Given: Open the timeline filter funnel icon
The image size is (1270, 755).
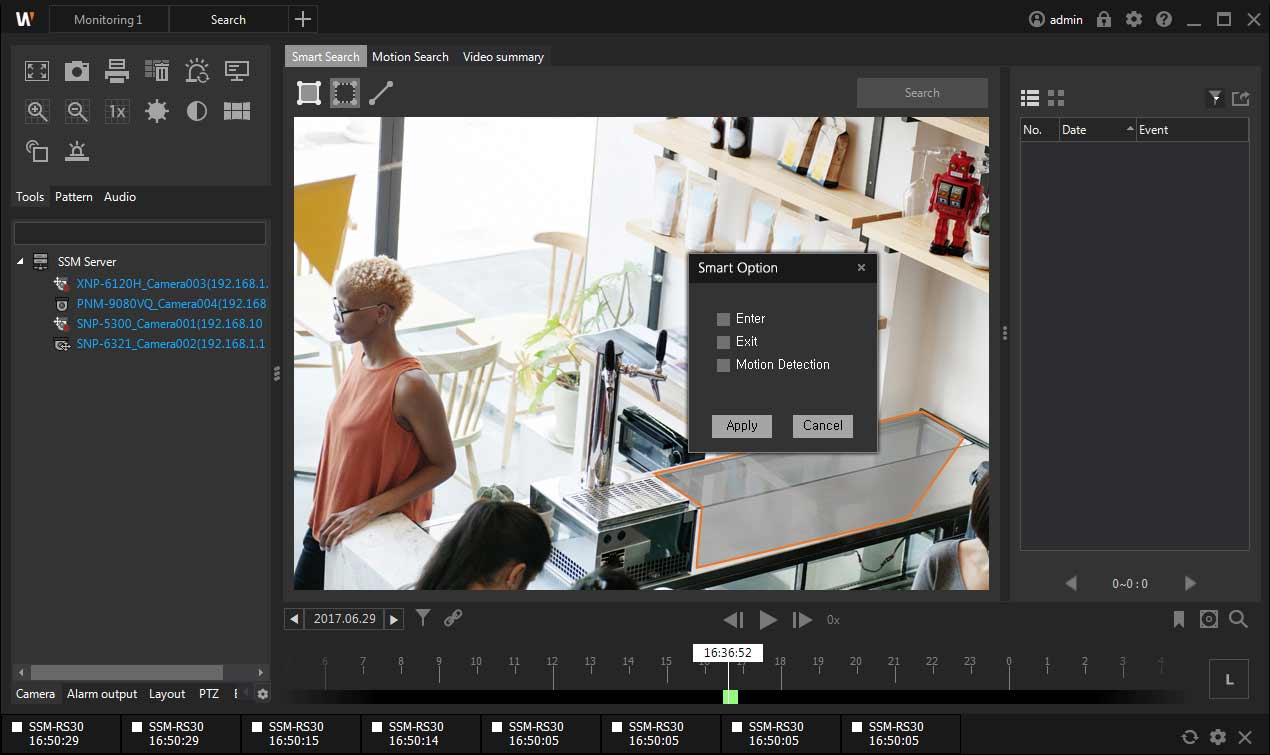Looking at the screenshot, I should coord(423,619).
